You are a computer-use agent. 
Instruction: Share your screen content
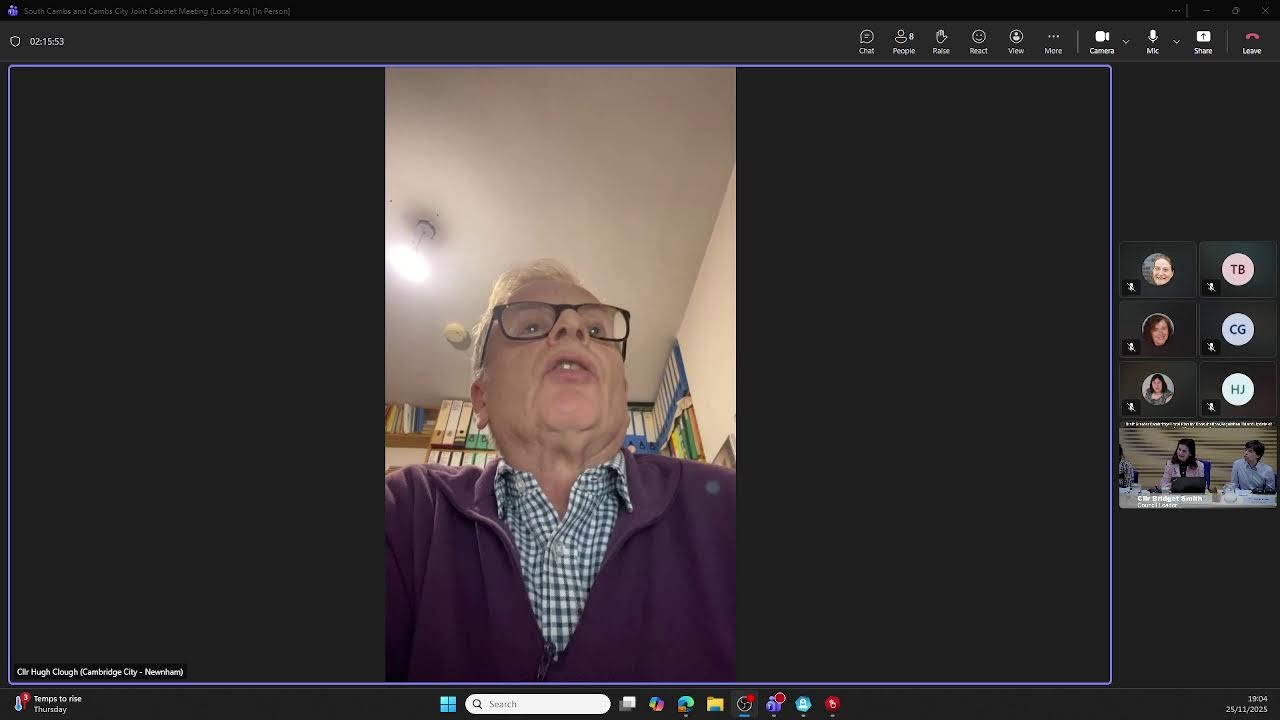point(1203,42)
